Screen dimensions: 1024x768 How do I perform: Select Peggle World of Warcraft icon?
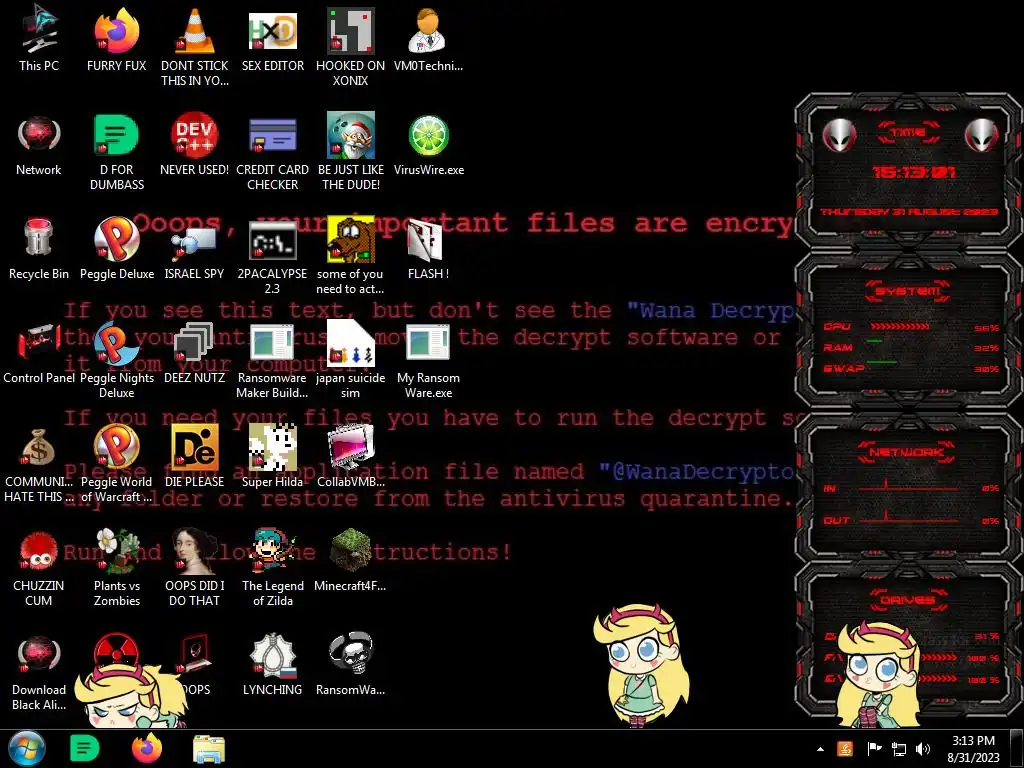tap(117, 464)
